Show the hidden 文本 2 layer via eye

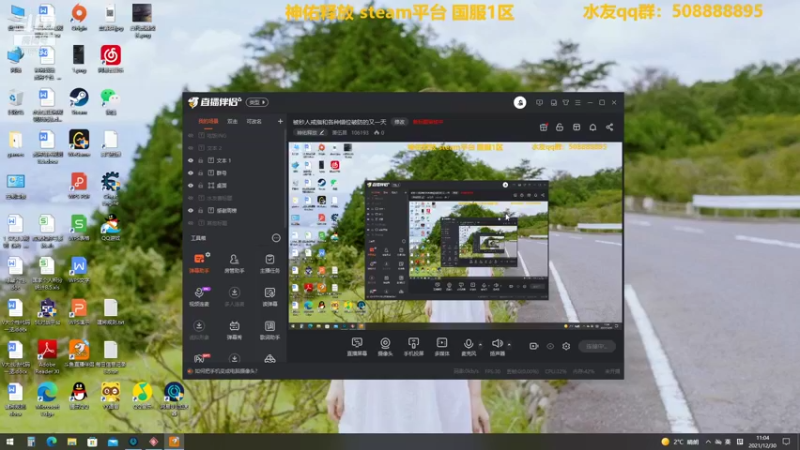click(191, 148)
